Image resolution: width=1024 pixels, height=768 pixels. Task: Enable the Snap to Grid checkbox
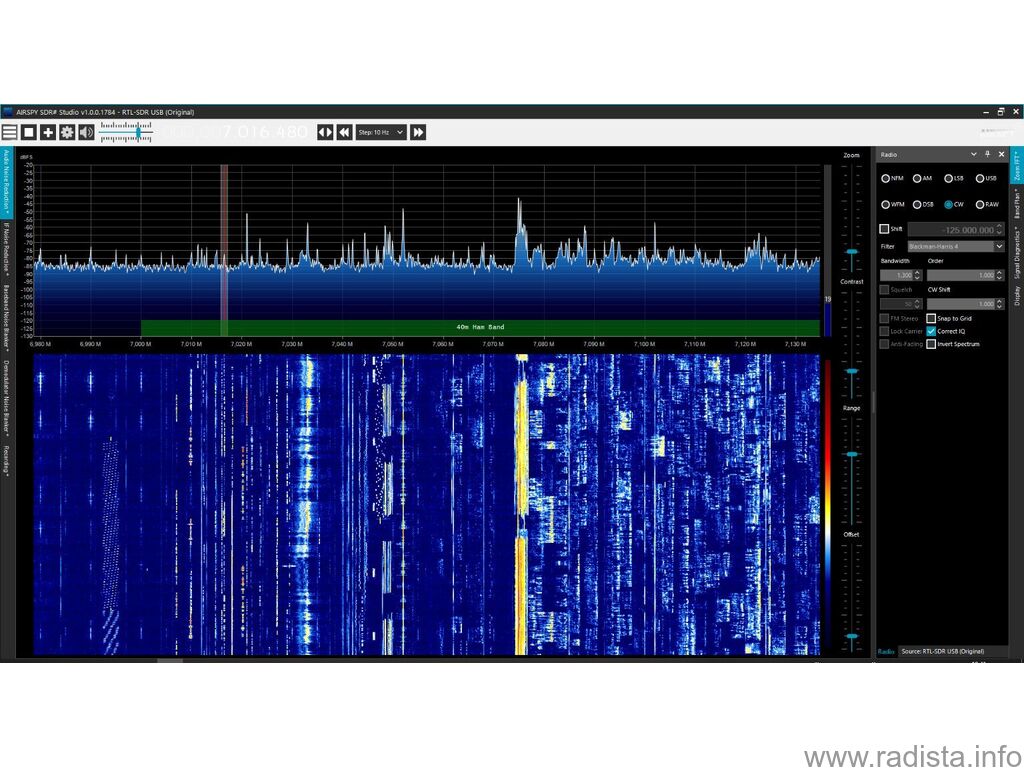(x=931, y=319)
